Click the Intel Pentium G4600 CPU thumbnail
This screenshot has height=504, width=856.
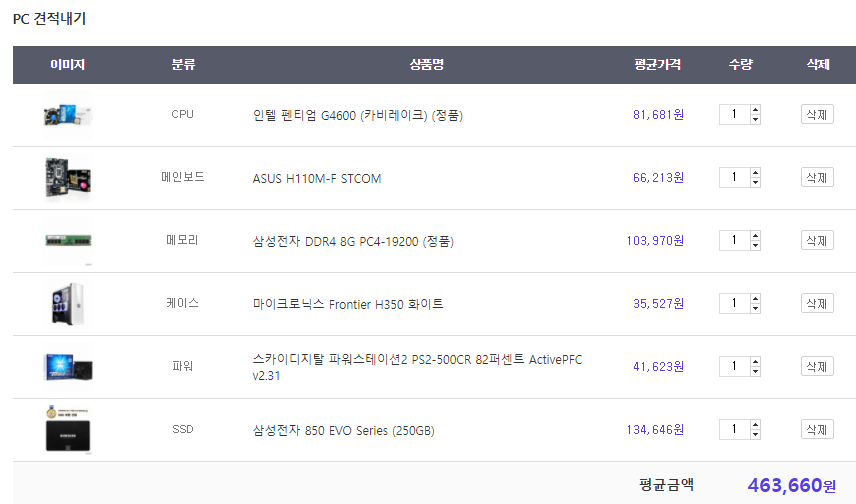click(67, 115)
